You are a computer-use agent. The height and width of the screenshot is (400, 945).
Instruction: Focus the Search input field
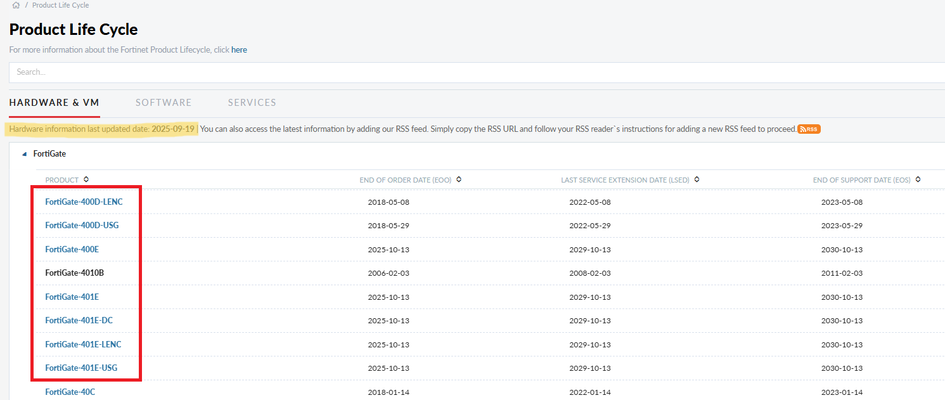pyautogui.click(x=477, y=72)
